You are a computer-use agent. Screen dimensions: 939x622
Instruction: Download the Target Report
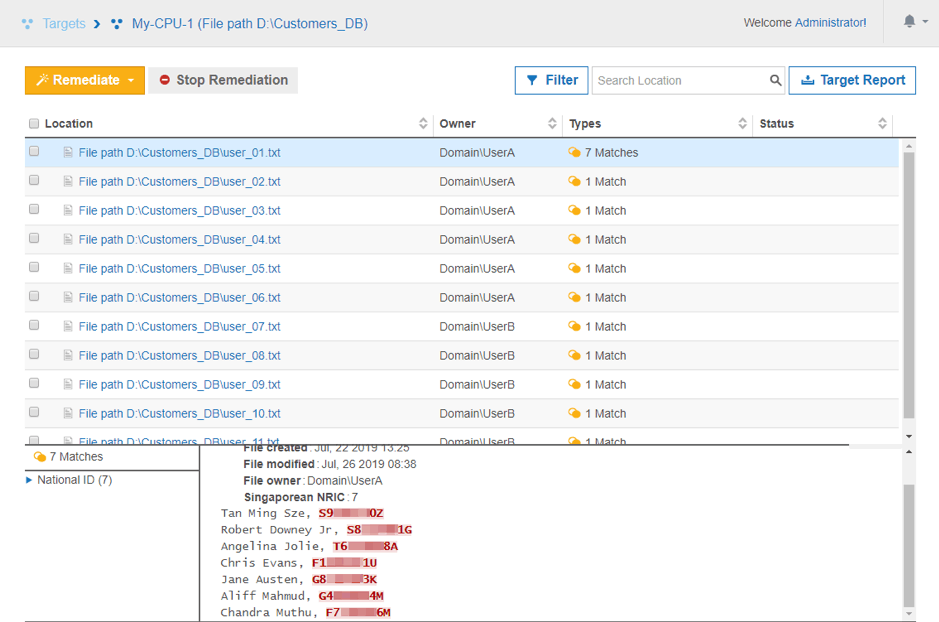[x=852, y=80]
